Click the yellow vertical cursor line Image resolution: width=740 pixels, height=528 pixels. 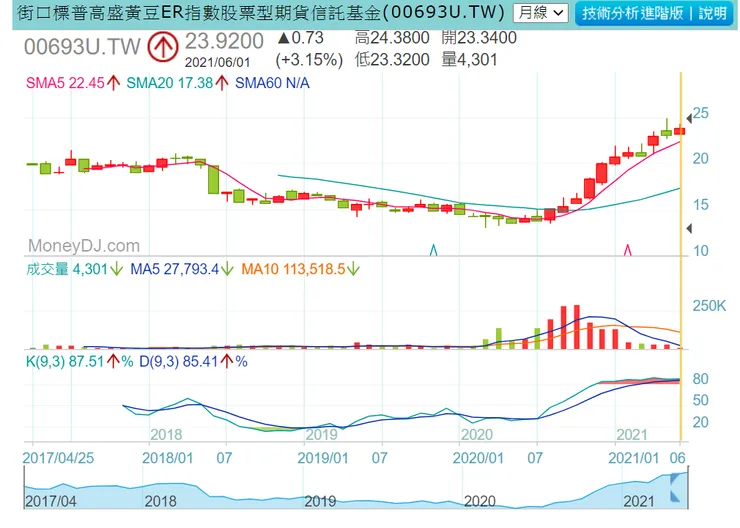(x=681, y=257)
